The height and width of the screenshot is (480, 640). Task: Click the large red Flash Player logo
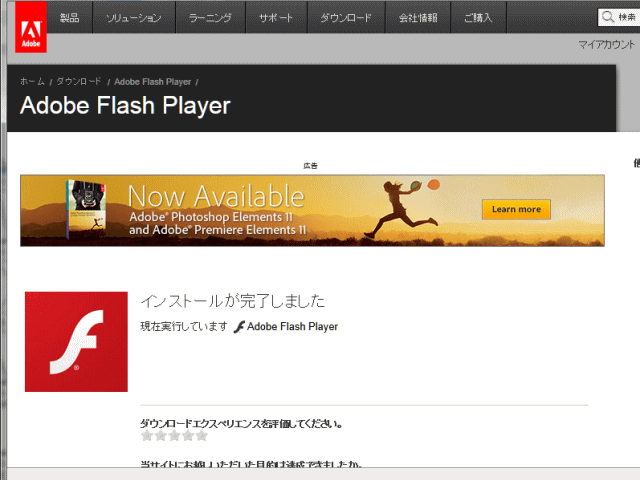(x=76, y=342)
